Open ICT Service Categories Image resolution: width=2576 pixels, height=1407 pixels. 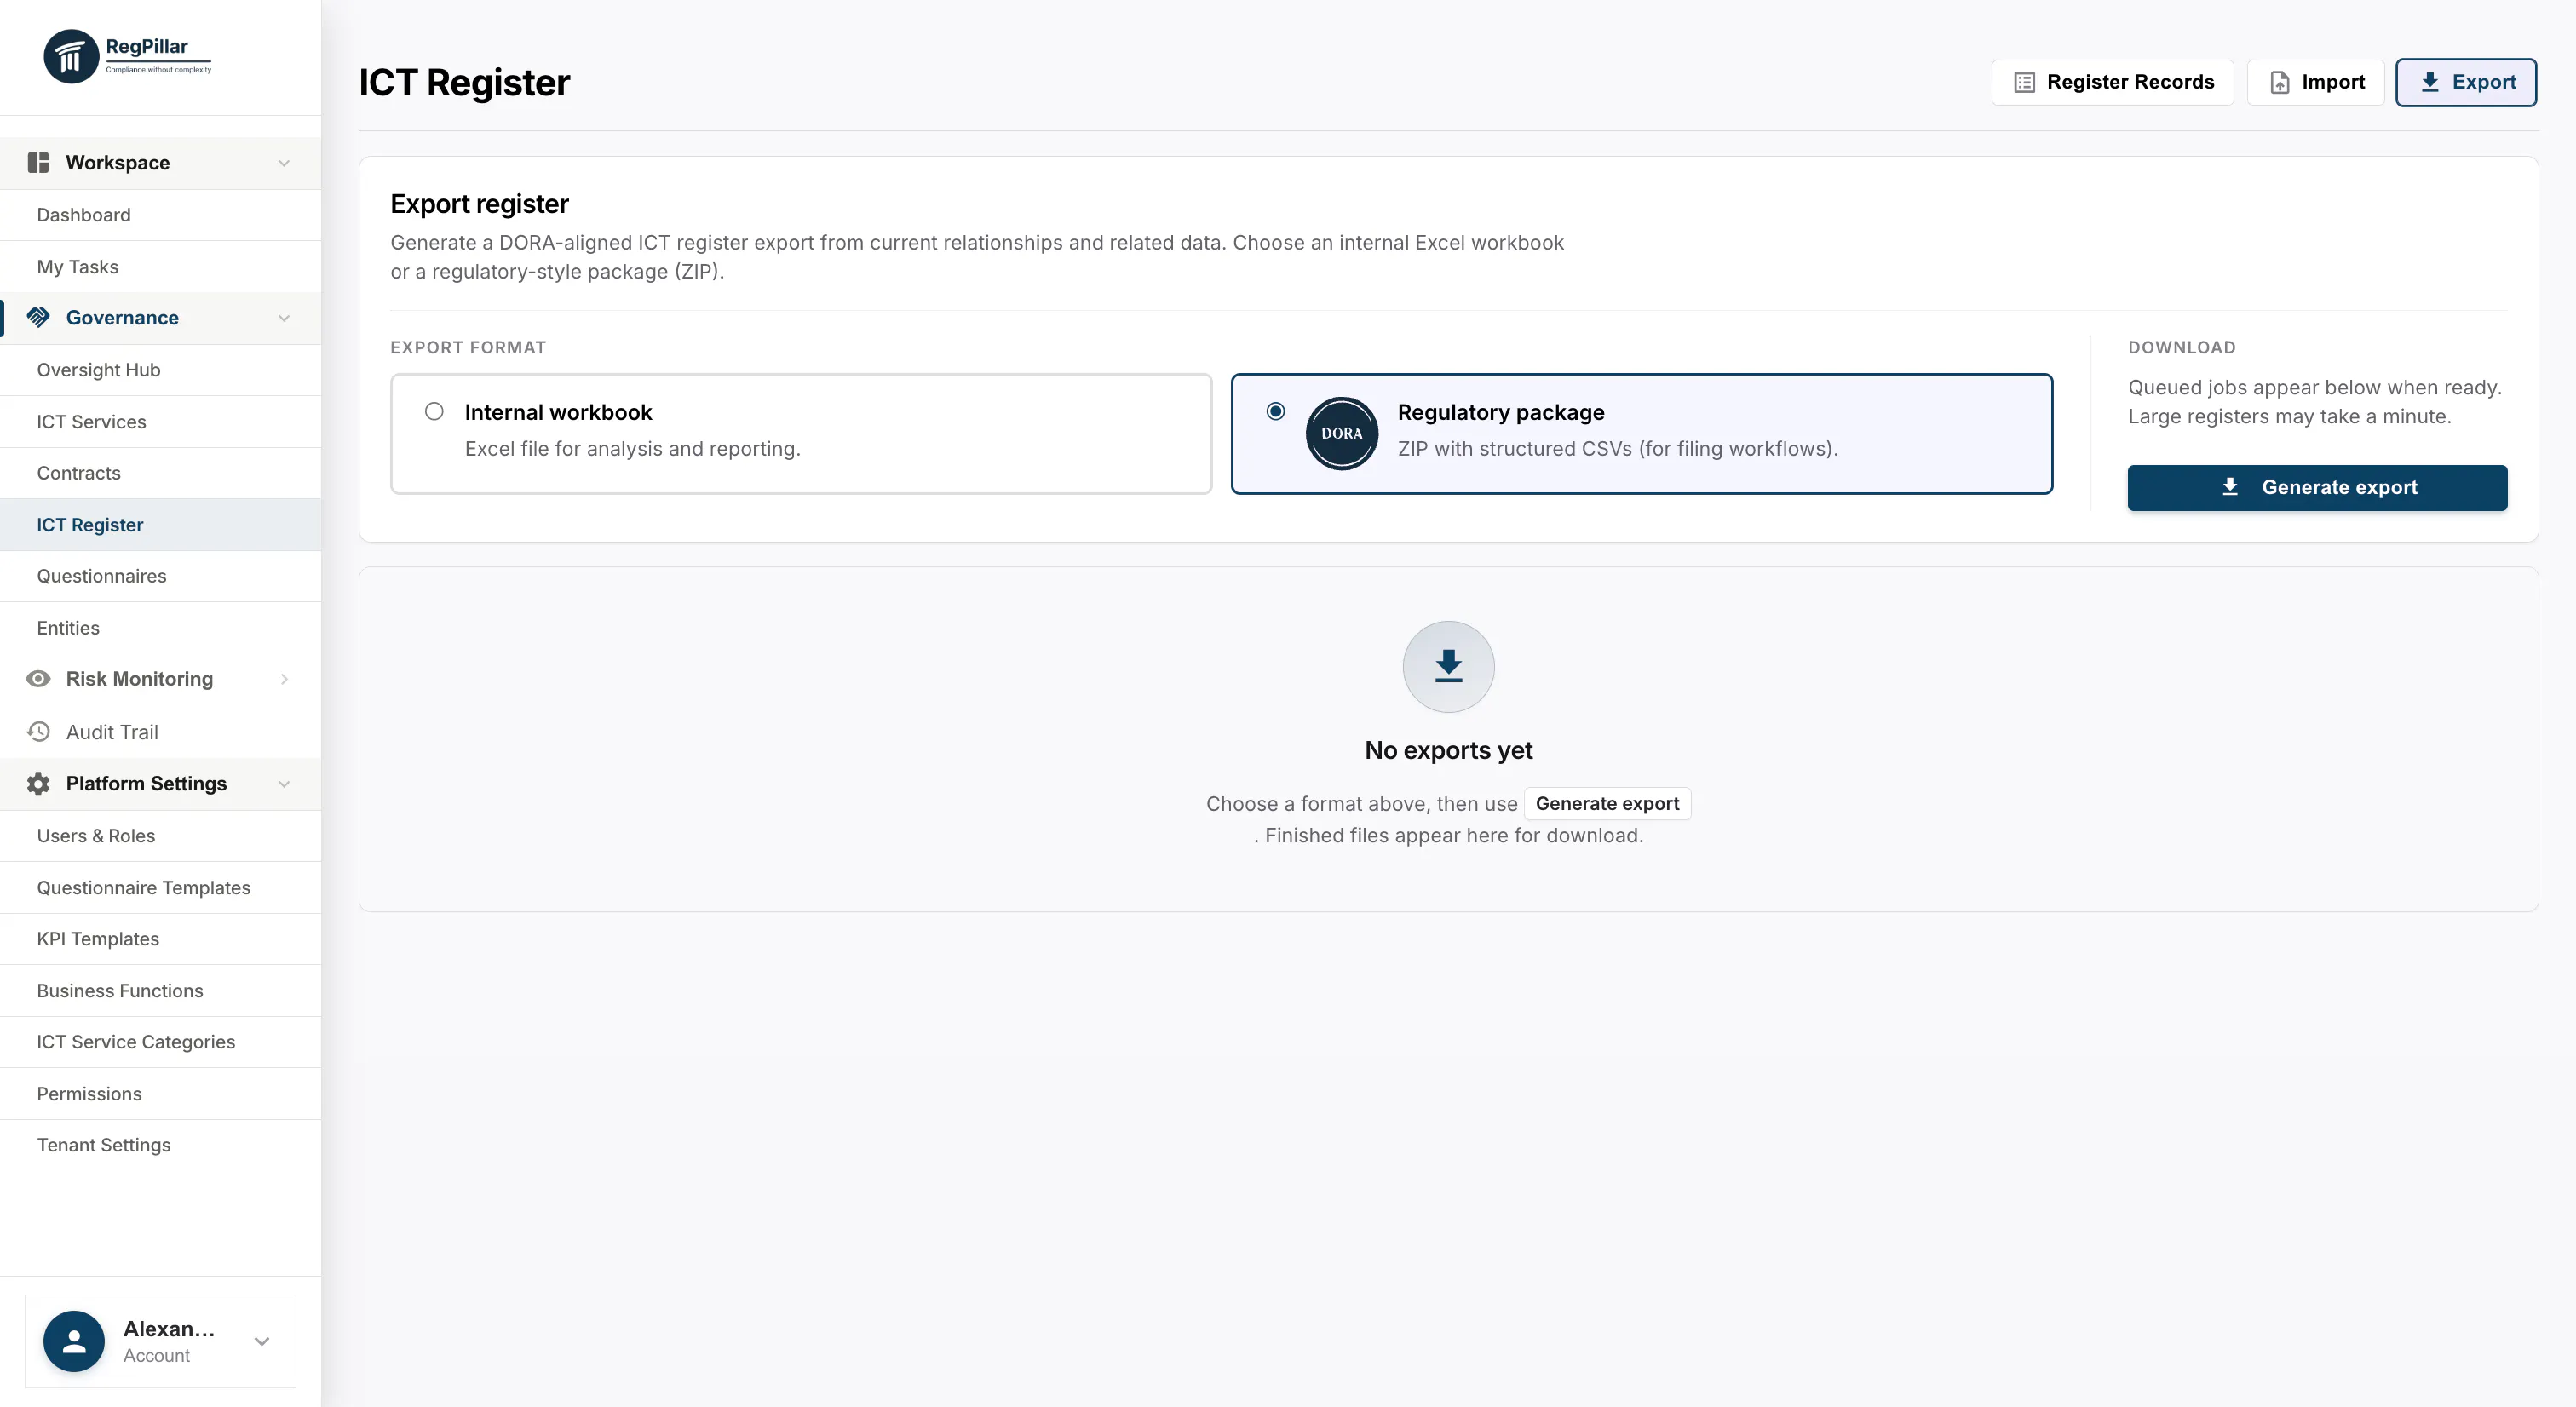161,1042
